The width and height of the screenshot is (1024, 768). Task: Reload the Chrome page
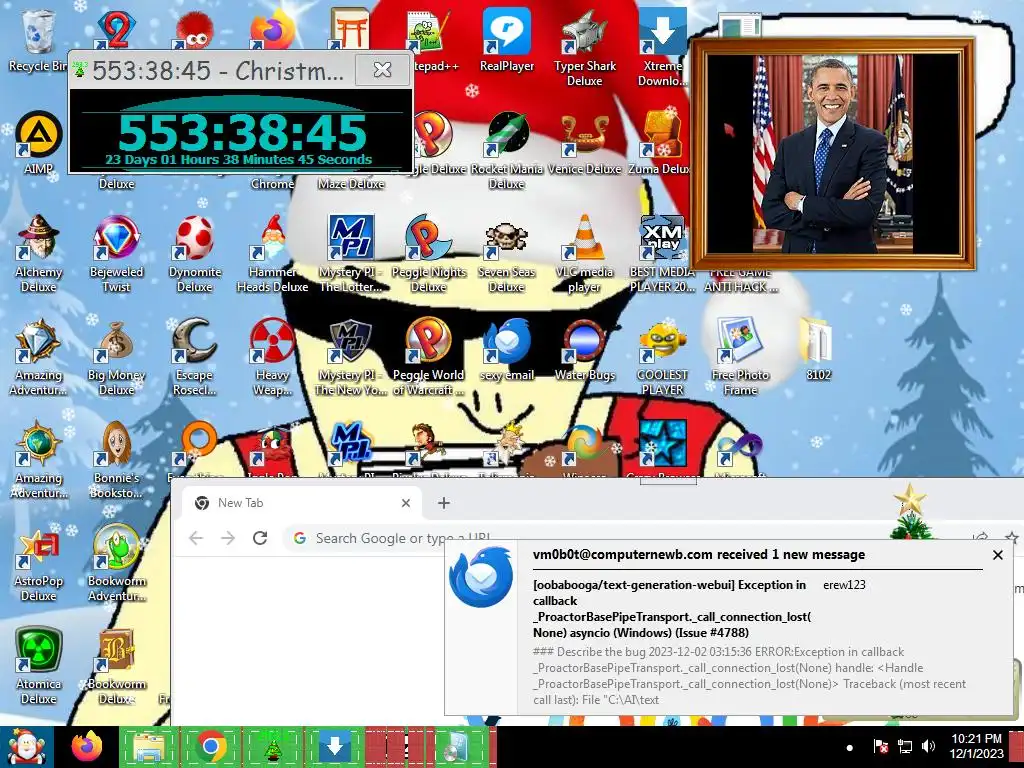[x=260, y=538]
